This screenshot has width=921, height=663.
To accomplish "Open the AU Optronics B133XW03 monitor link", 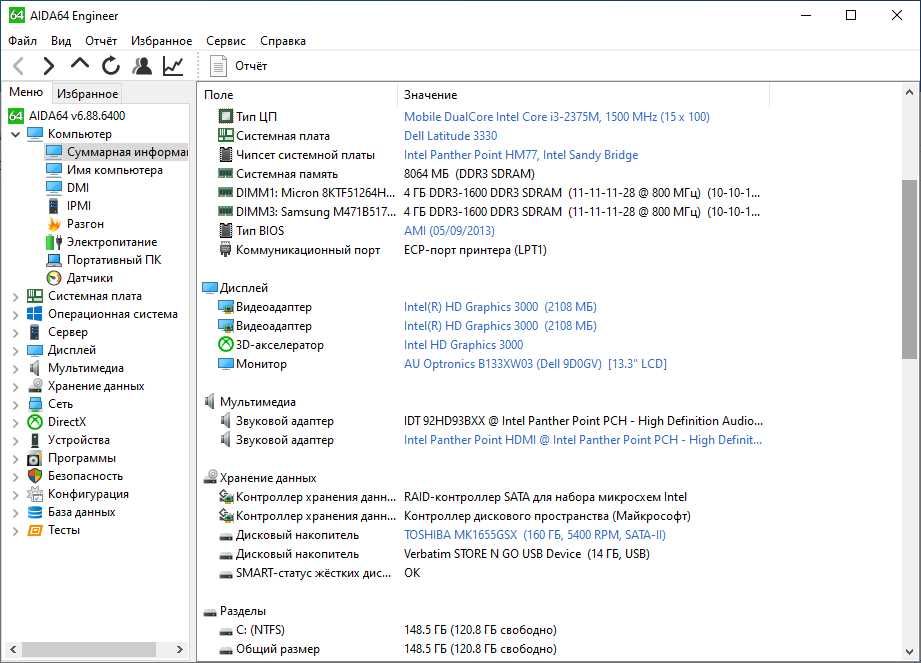I will tap(535, 364).
